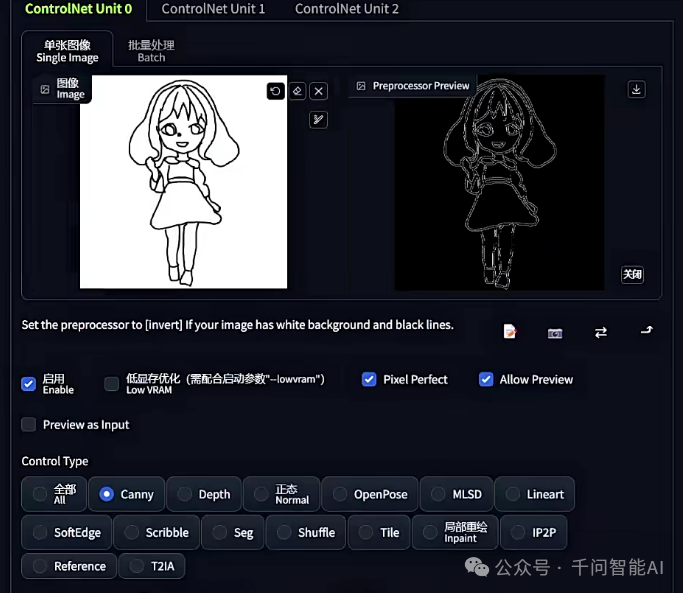
Task: Download the preprocessor preview image
Action: click(x=636, y=89)
